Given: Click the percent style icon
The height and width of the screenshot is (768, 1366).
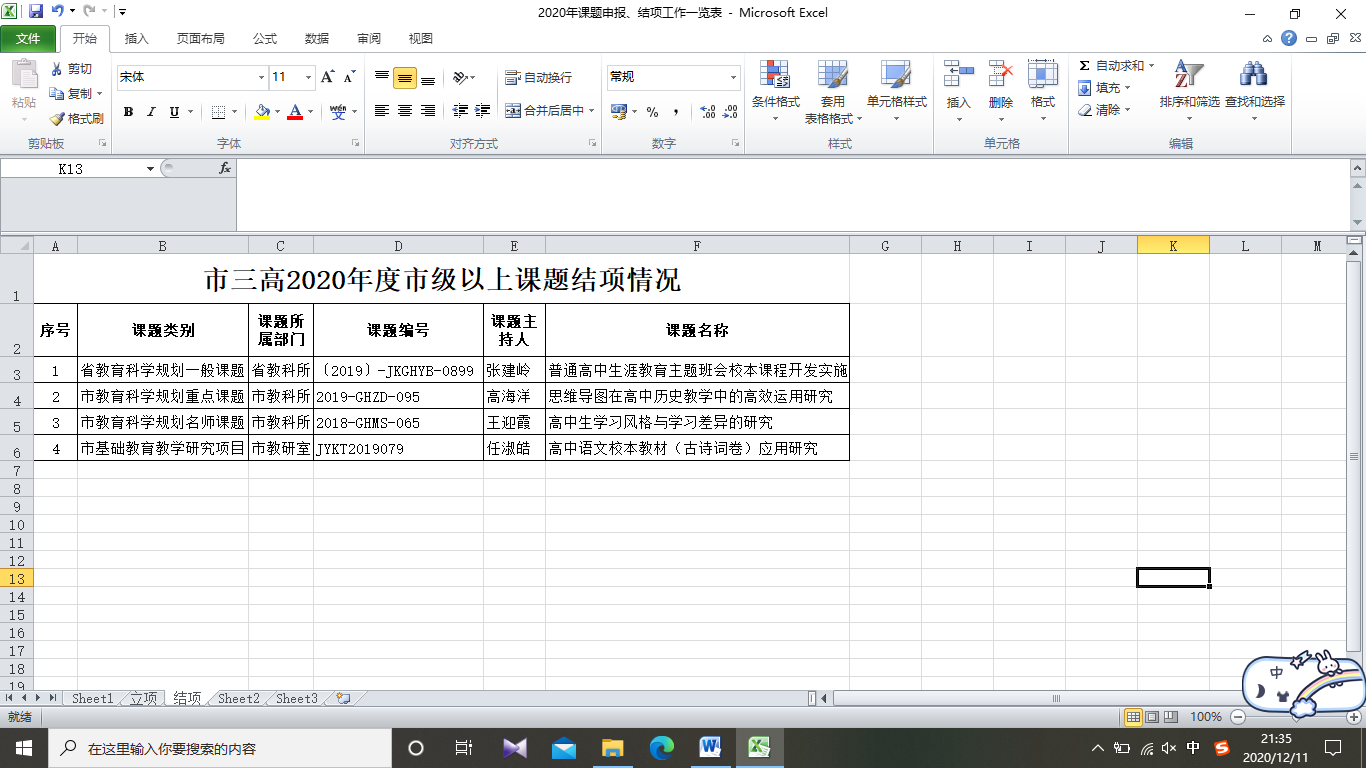Looking at the screenshot, I should tap(652, 112).
